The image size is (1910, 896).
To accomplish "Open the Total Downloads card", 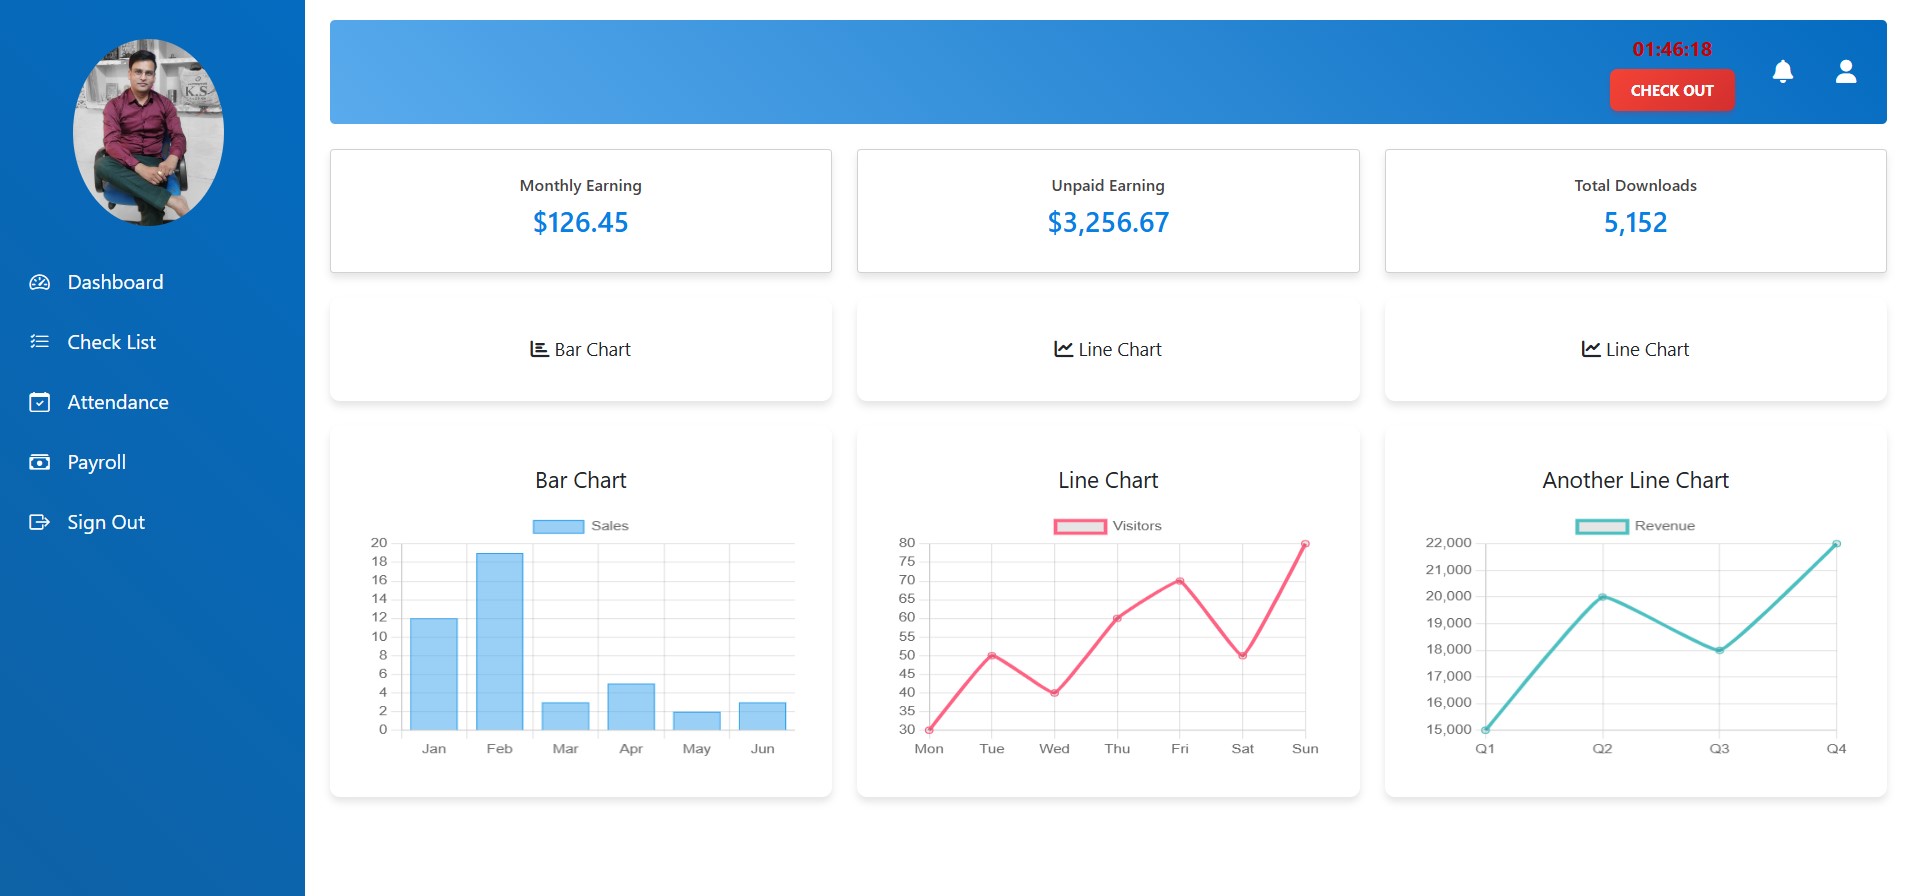I will click(1634, 211).
